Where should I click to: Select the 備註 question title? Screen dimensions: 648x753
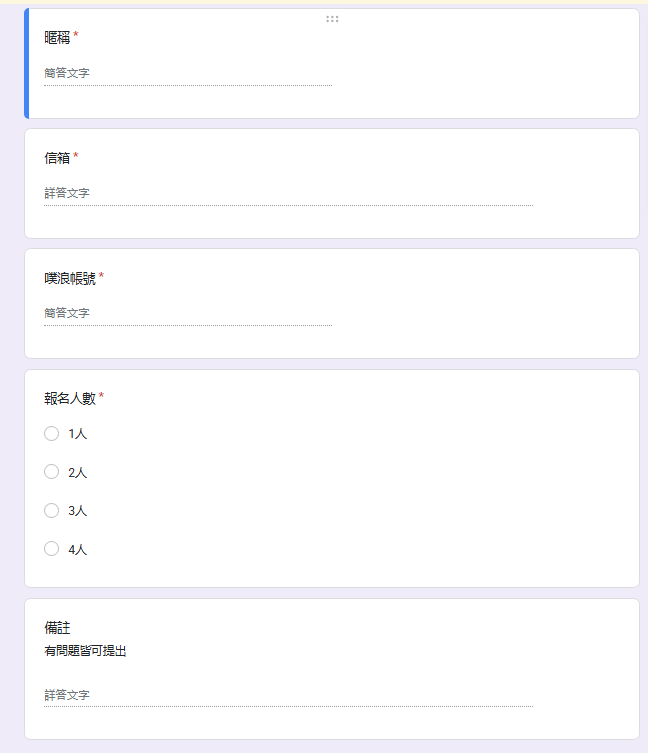(x=57, y=628)
